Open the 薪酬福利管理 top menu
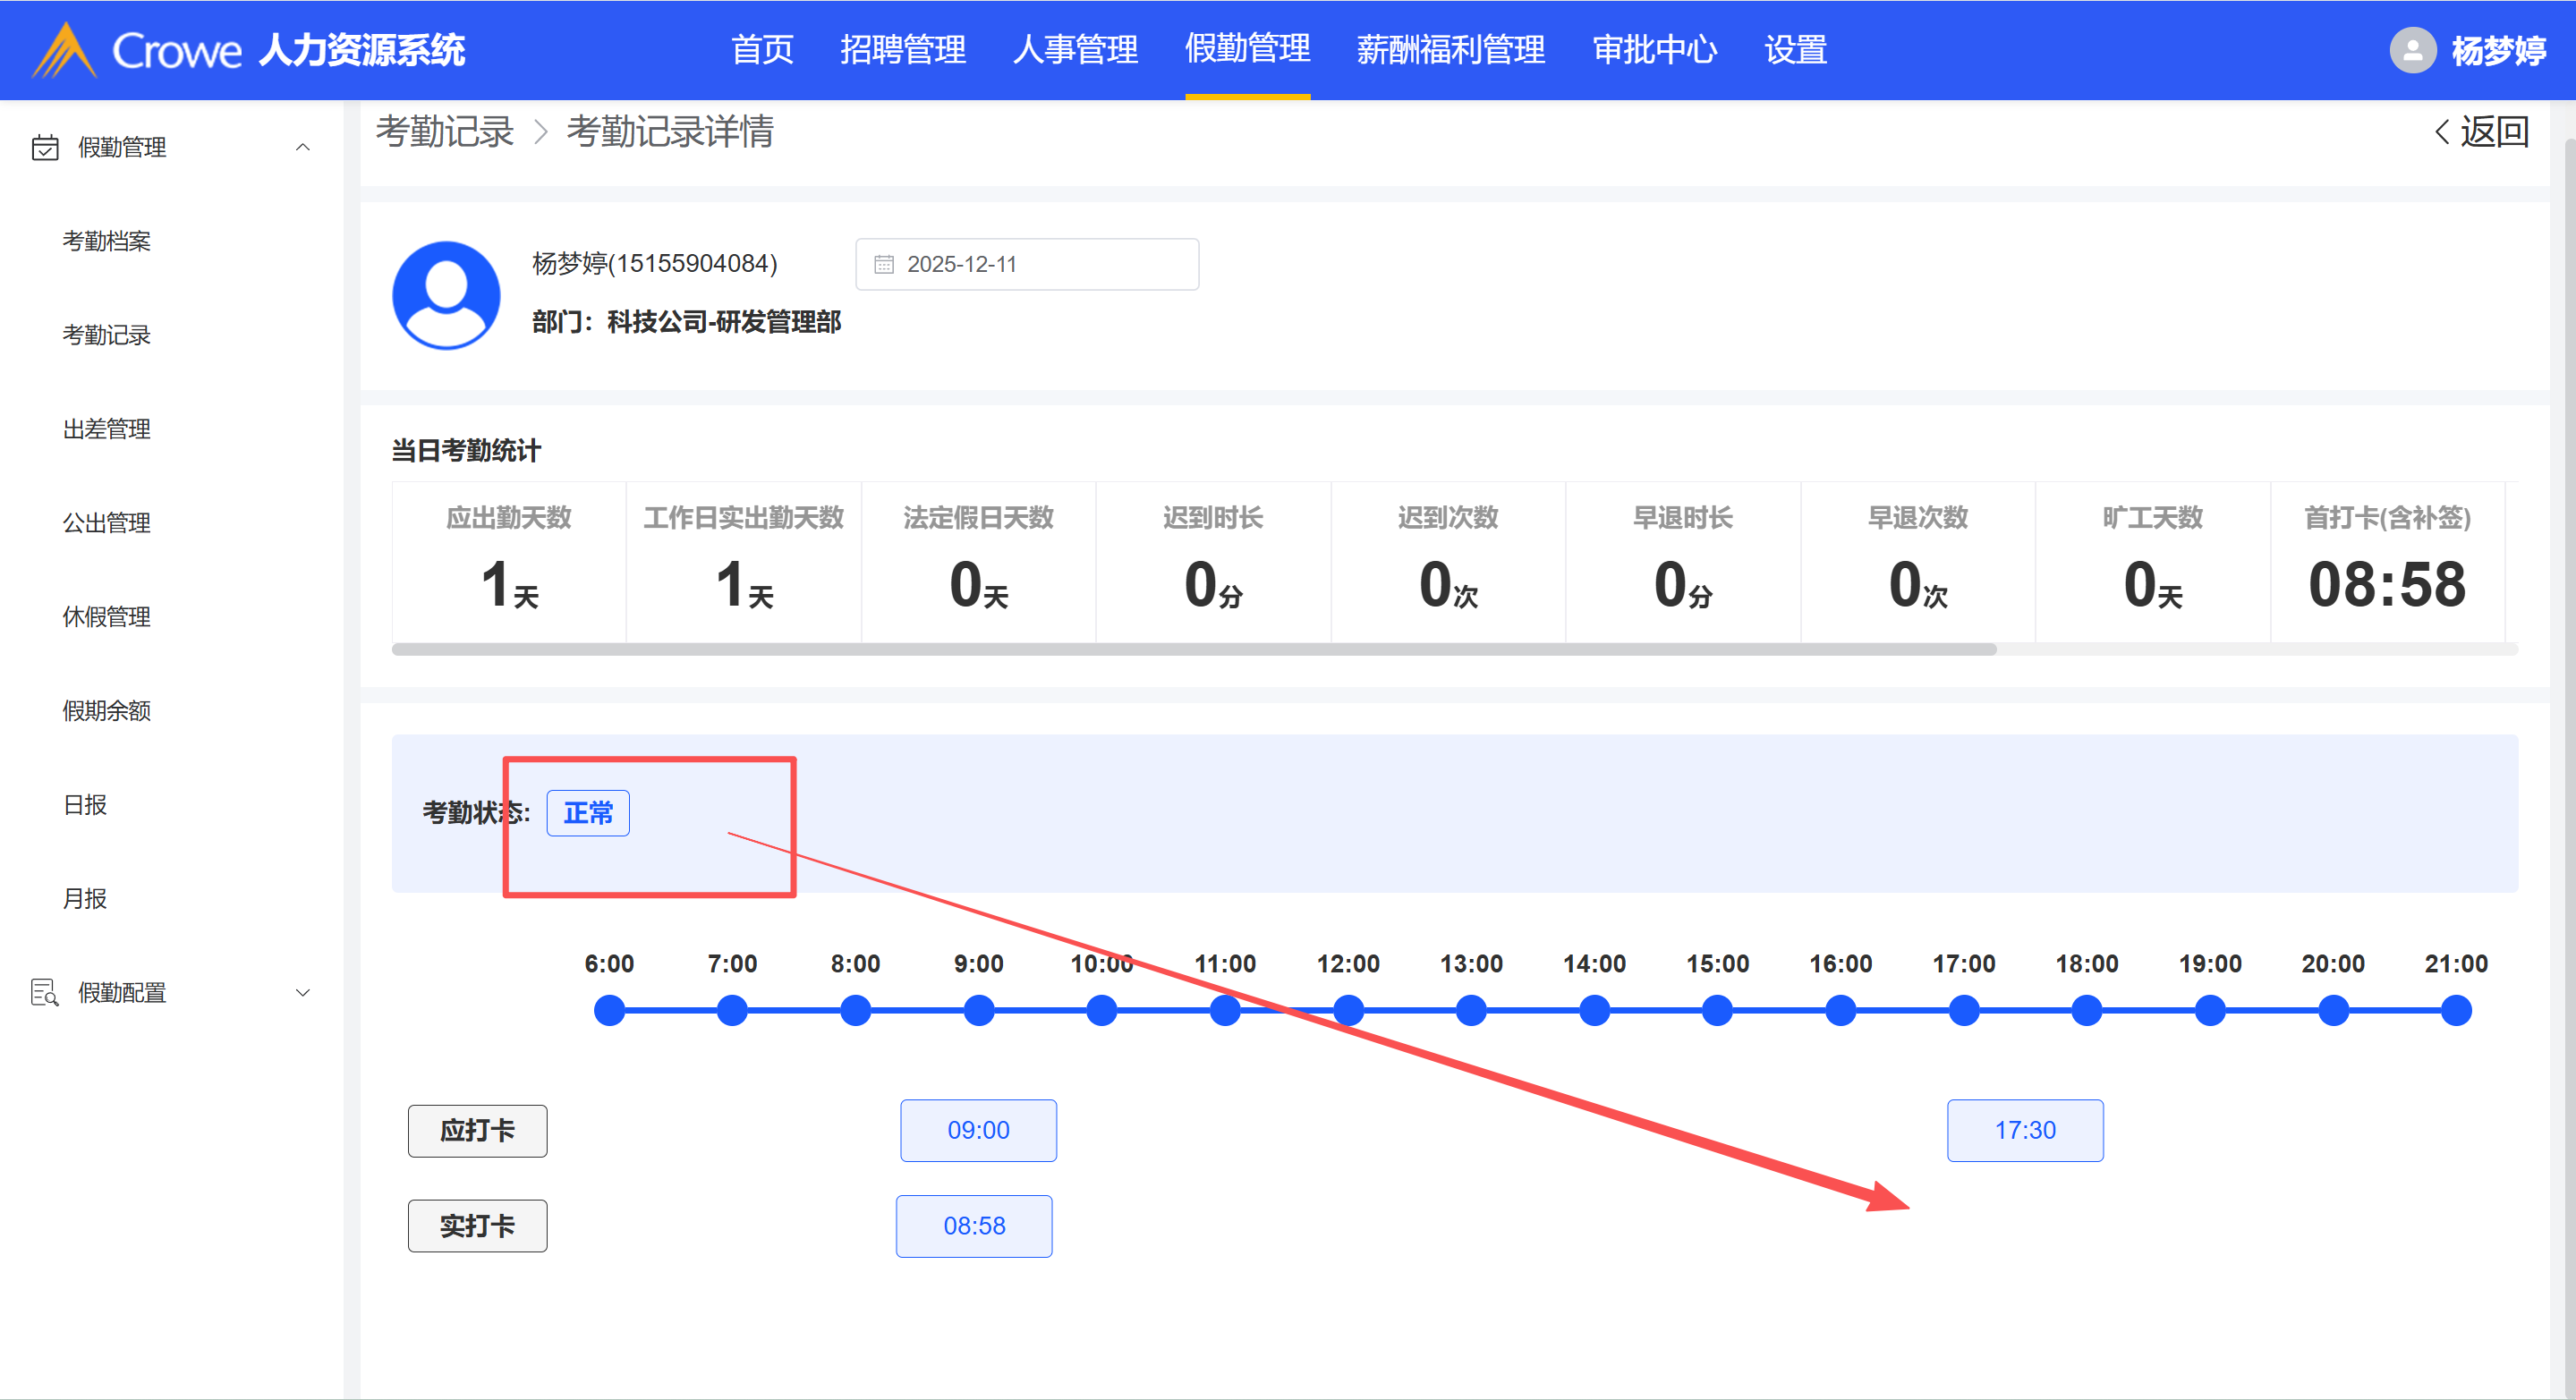The width and height of the screenshot is (2576, 1400). 1450,49
